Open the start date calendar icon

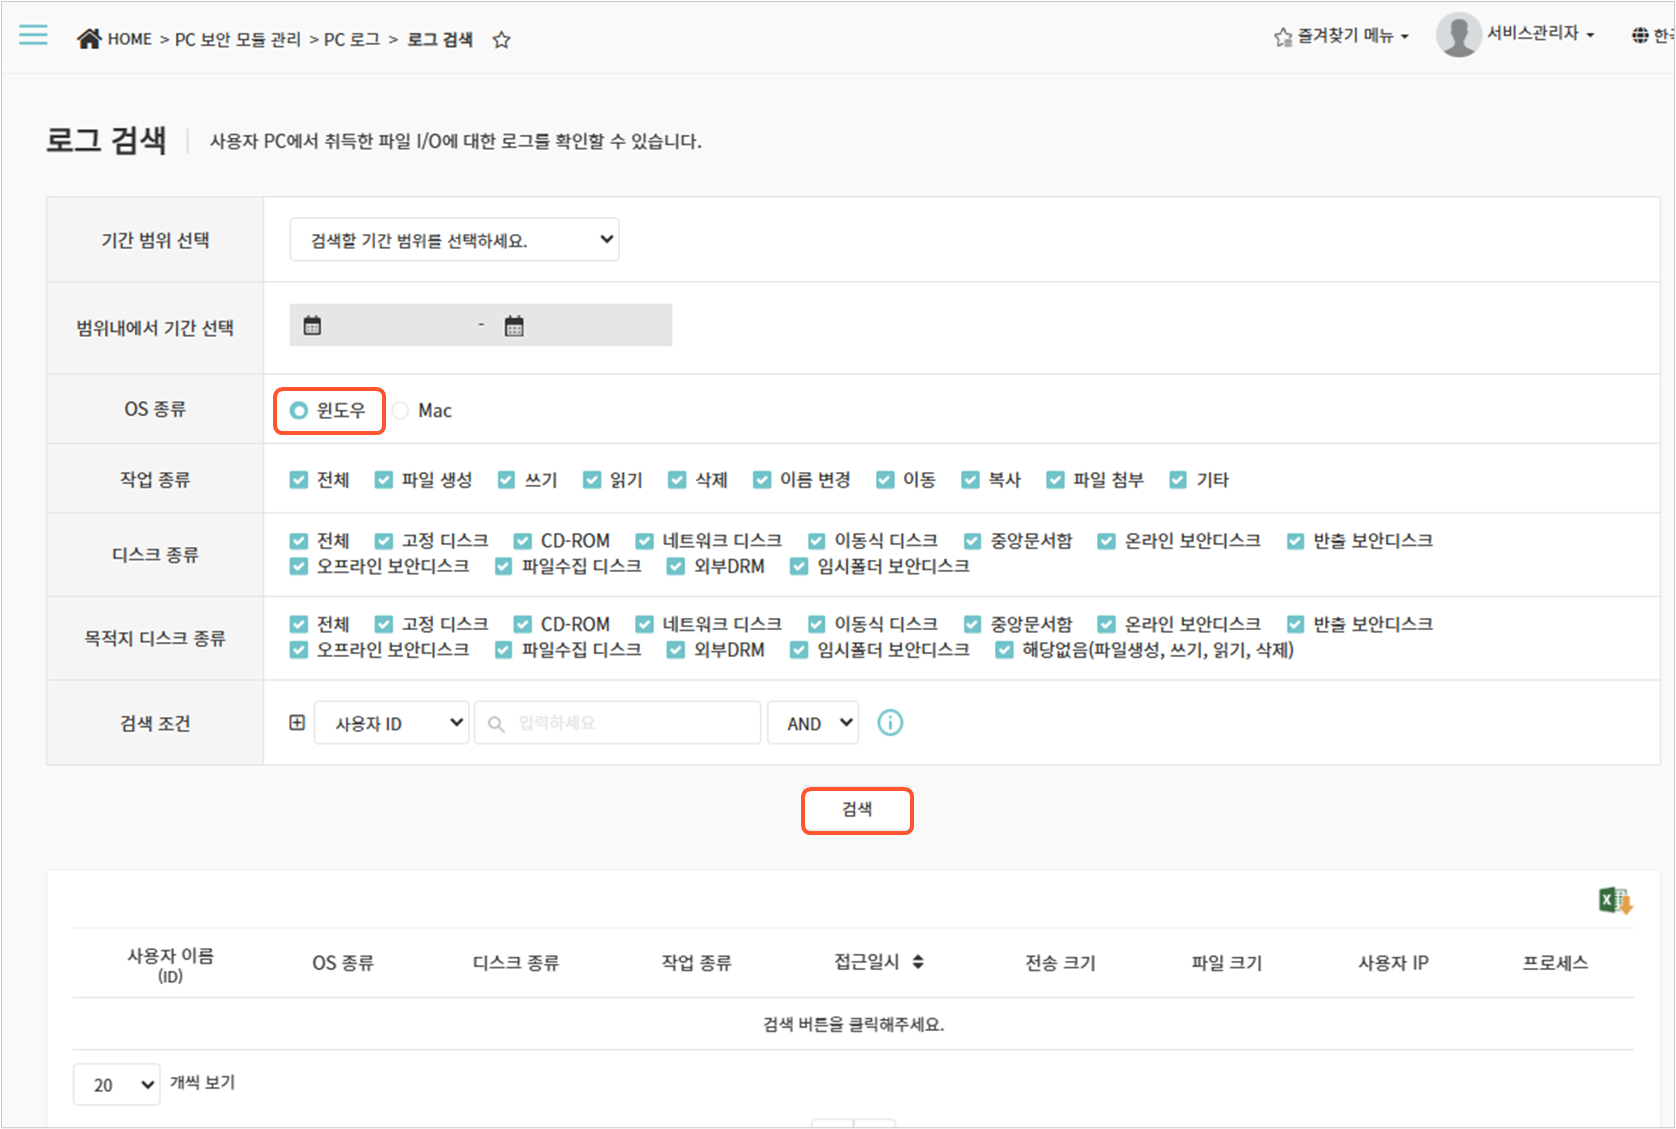click(313, 326)
